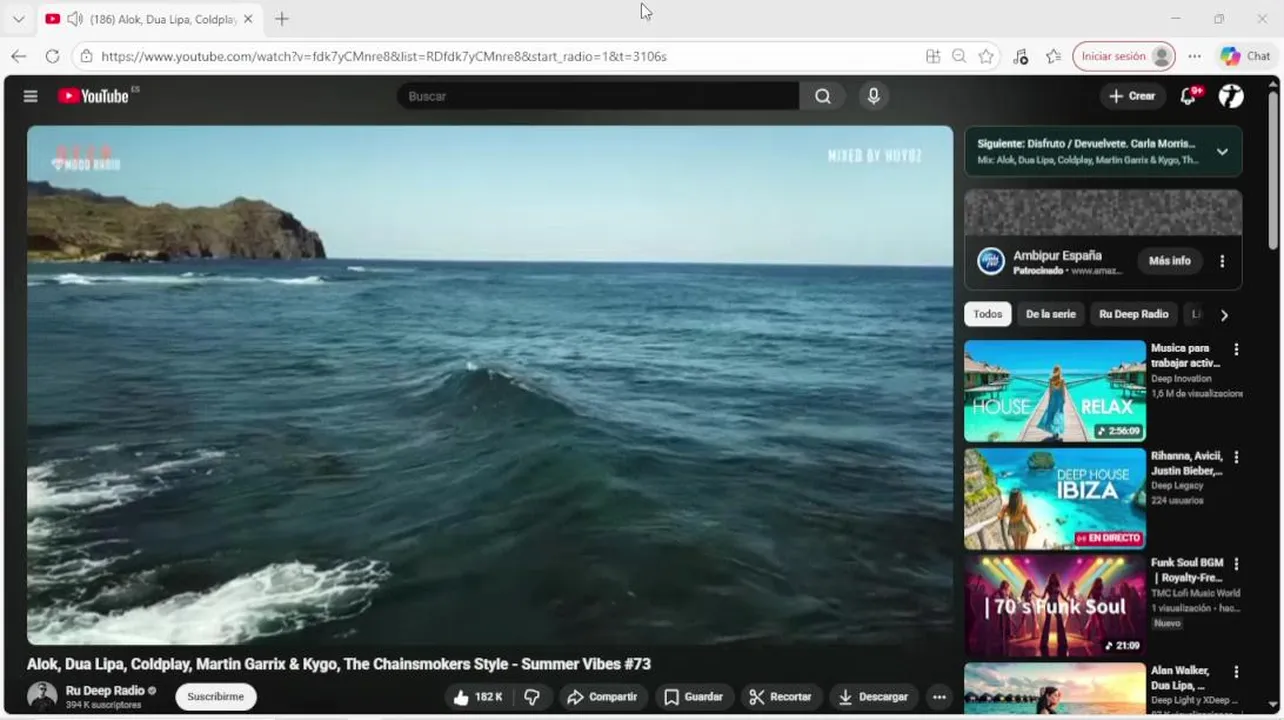1284x720 pixels.
Task: Open Copilot Chat in browser
Action: point(1245,56)
